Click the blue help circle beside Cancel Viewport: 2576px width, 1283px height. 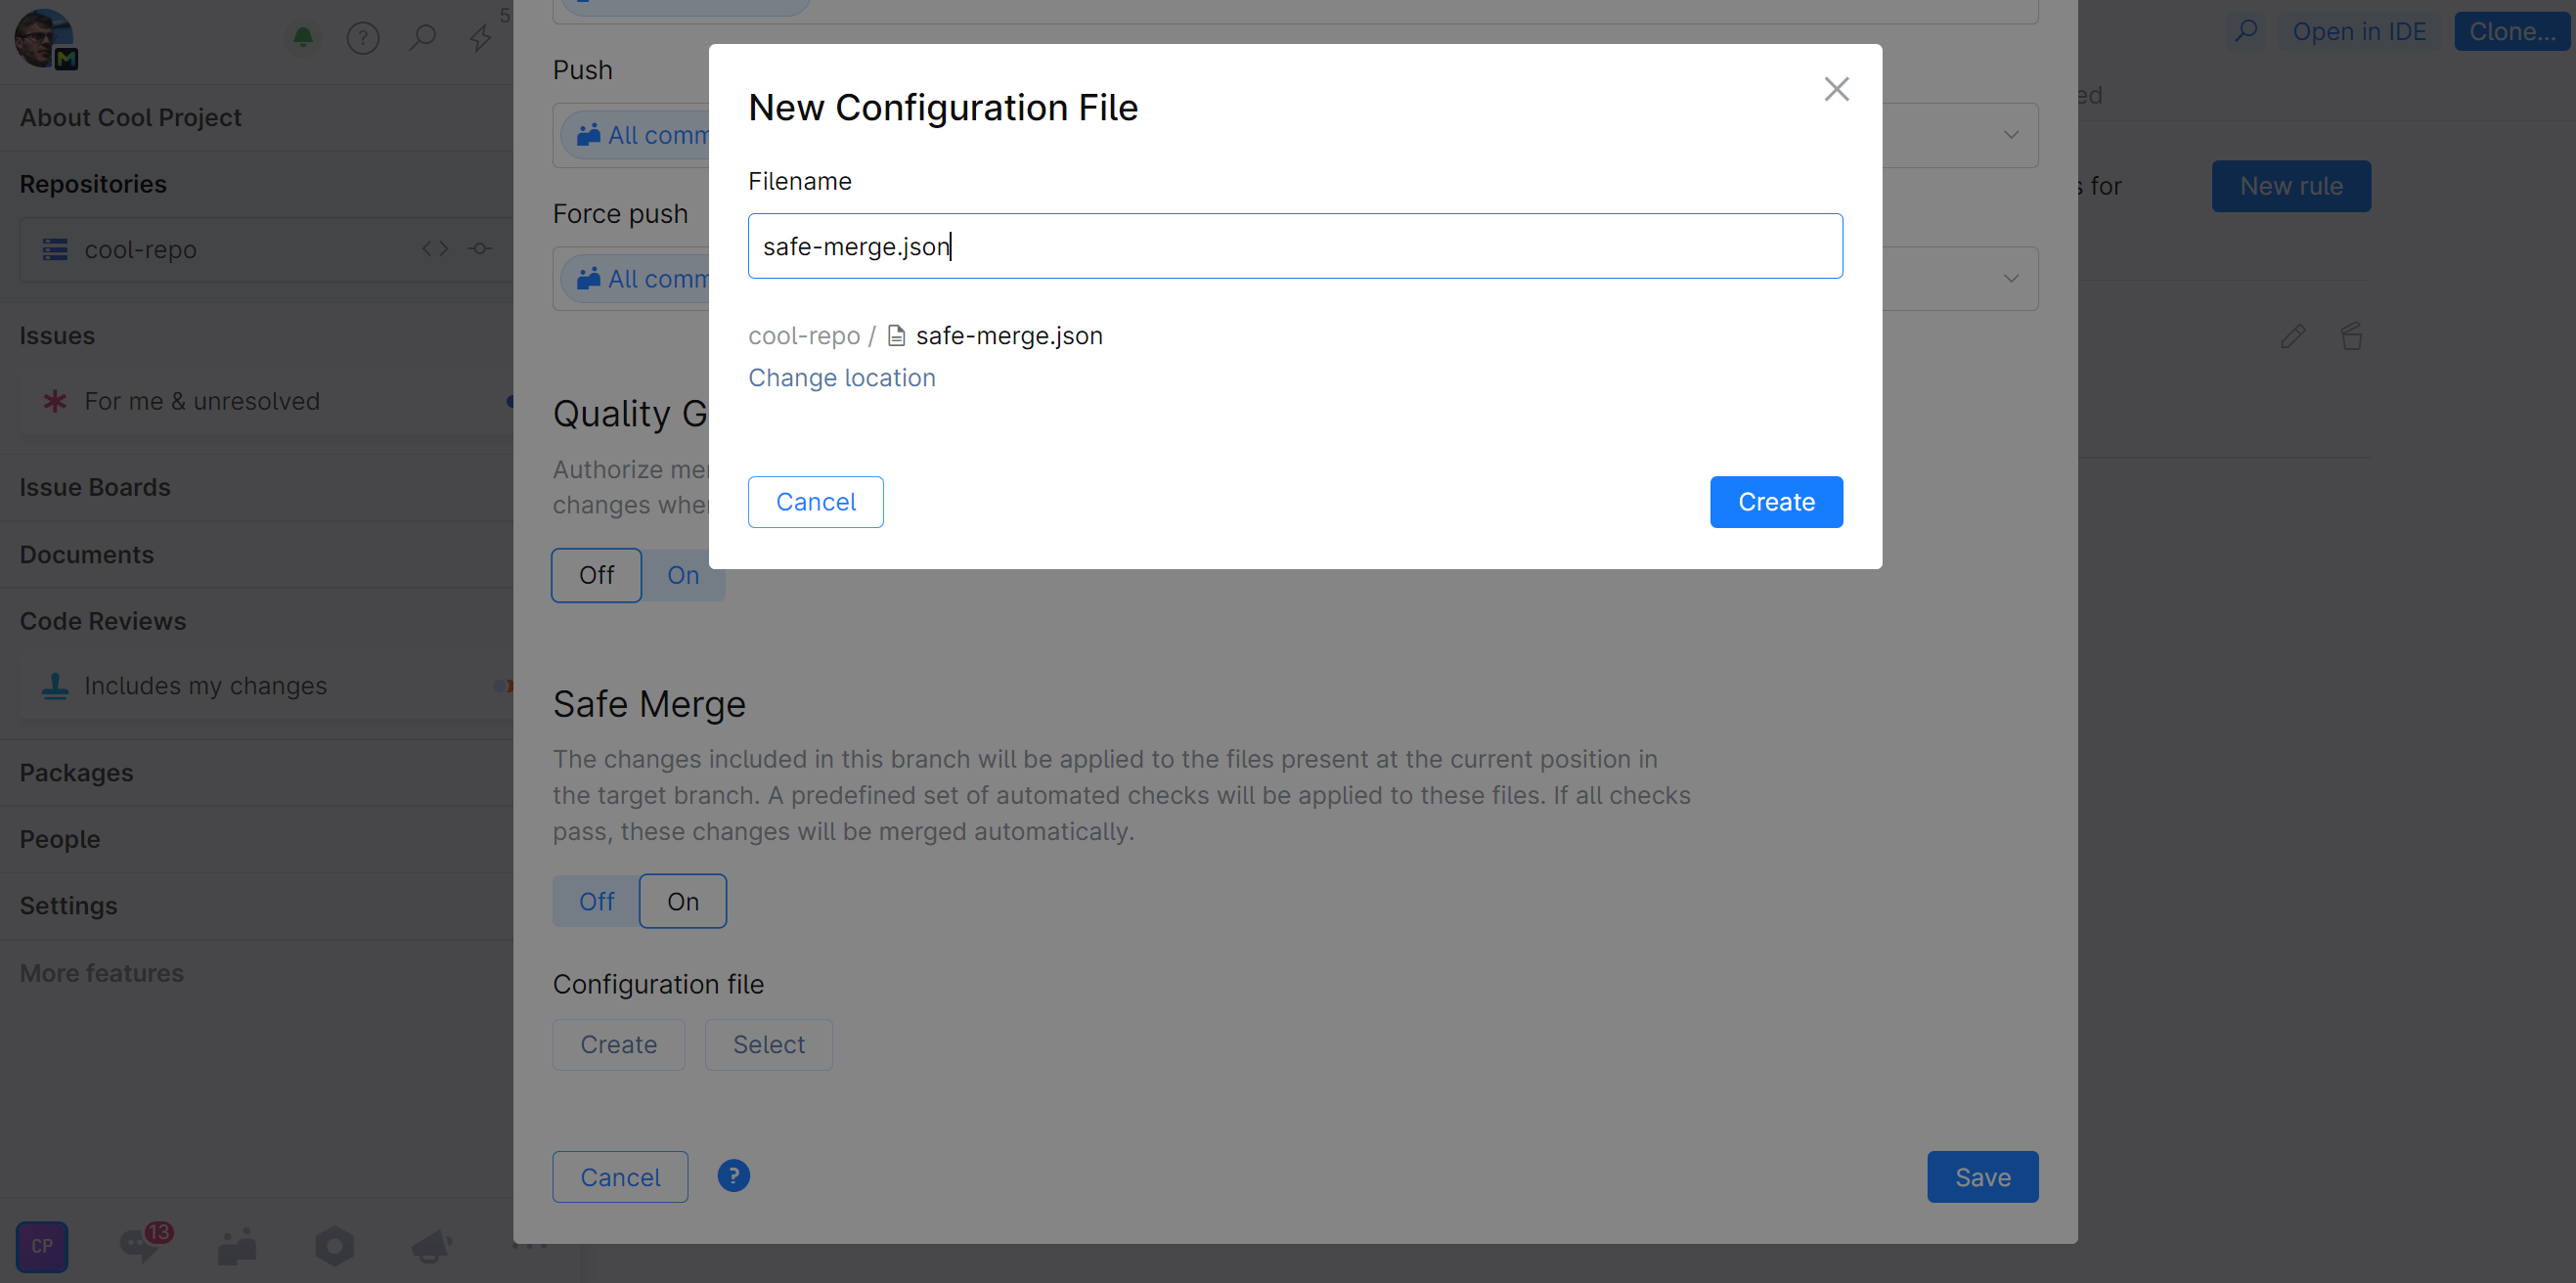click(733, 1175)
